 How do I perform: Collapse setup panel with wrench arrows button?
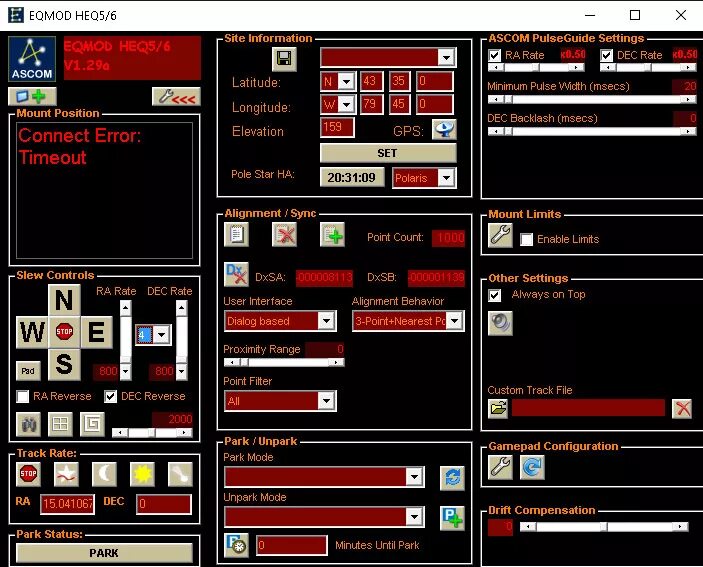pyautogui.click(x=176, y=96)
